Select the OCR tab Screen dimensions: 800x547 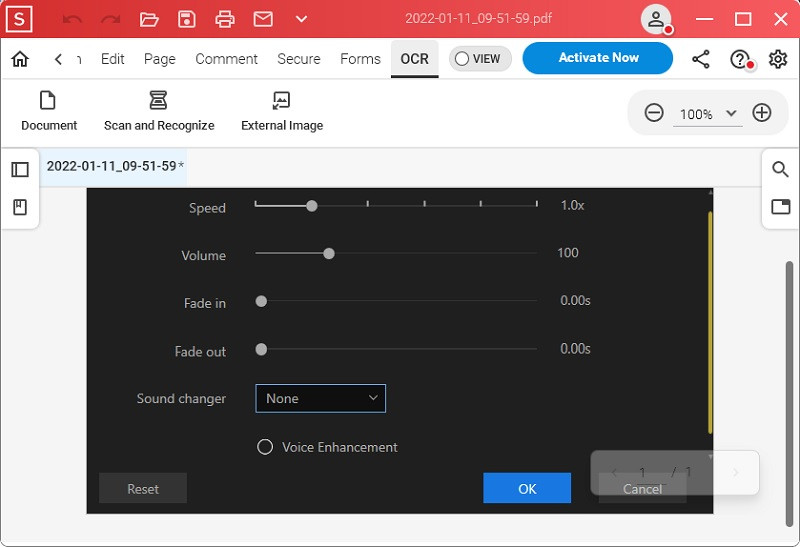(x=415, y=59)
